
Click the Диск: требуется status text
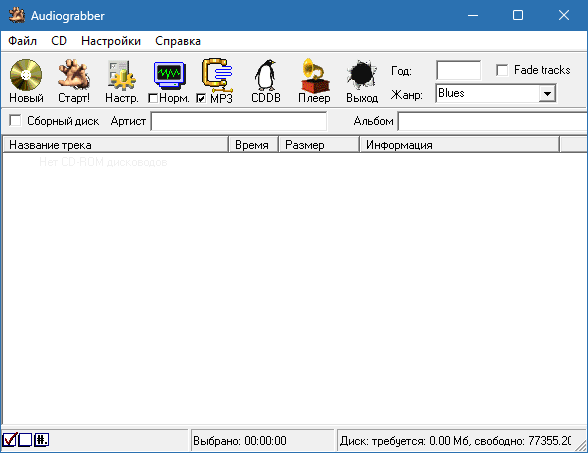[455, 441]
